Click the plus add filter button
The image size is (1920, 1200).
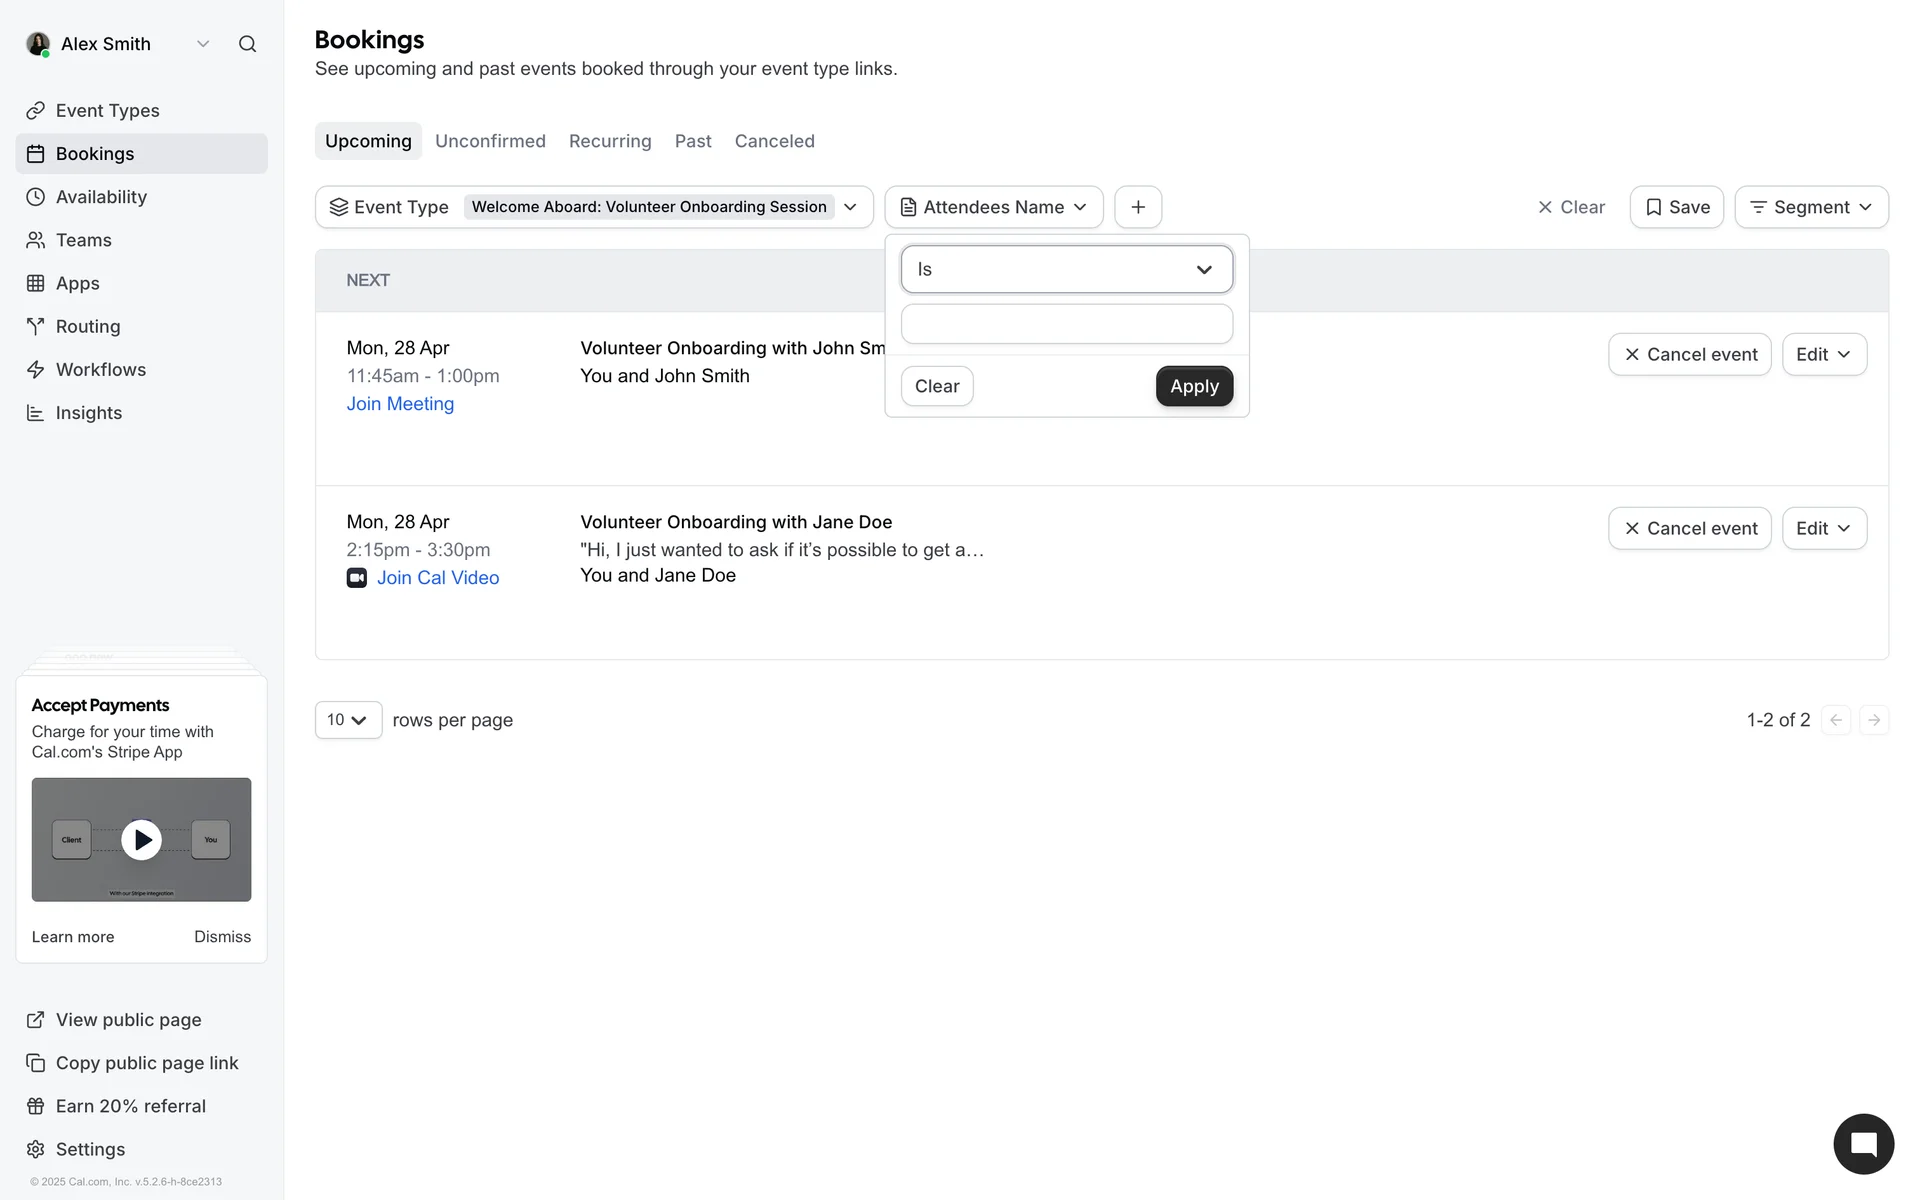click(x=1137, y=207)
